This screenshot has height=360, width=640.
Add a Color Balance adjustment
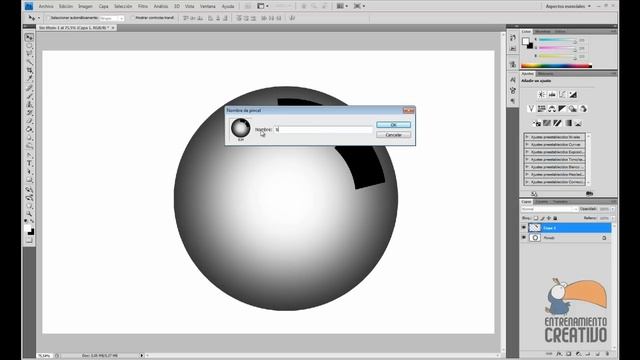click(552, 109)
